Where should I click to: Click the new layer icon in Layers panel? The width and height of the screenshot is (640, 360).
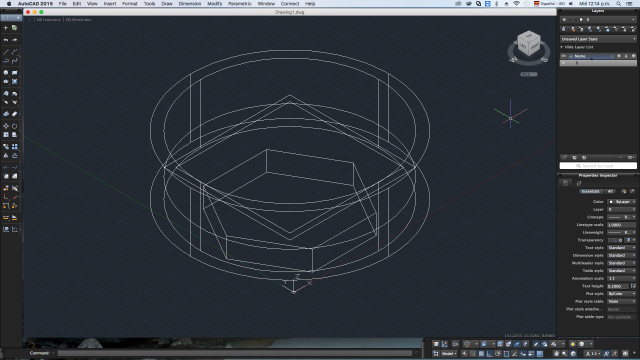pos(564,158)
